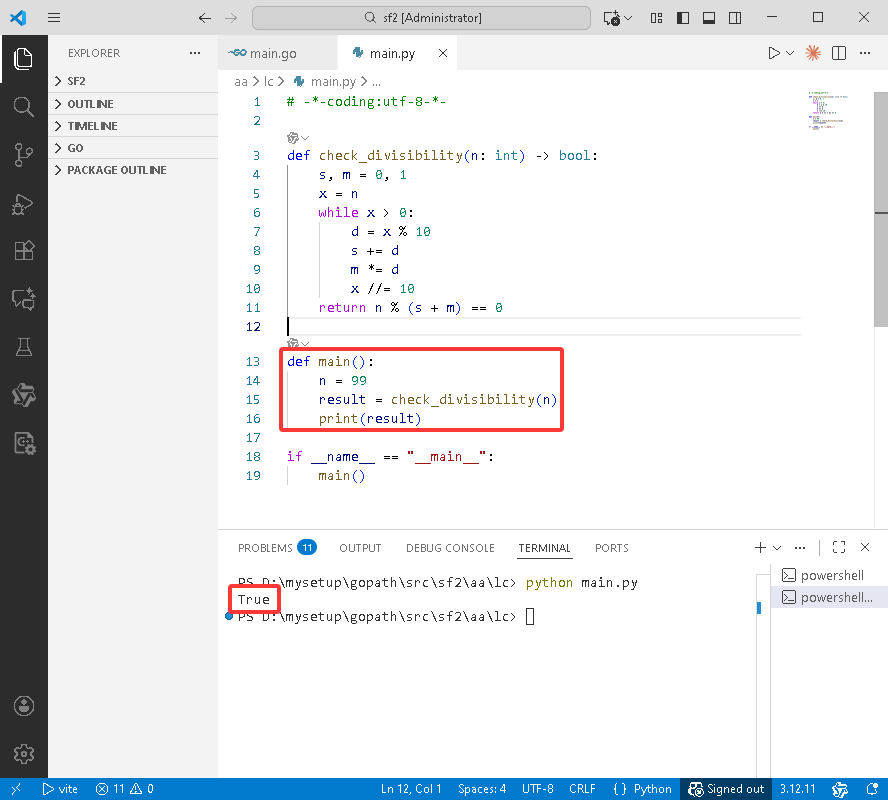Expand the PACKAGE OUTLINE section
This screenshot has height=800, width=888.
pos(133,170)
